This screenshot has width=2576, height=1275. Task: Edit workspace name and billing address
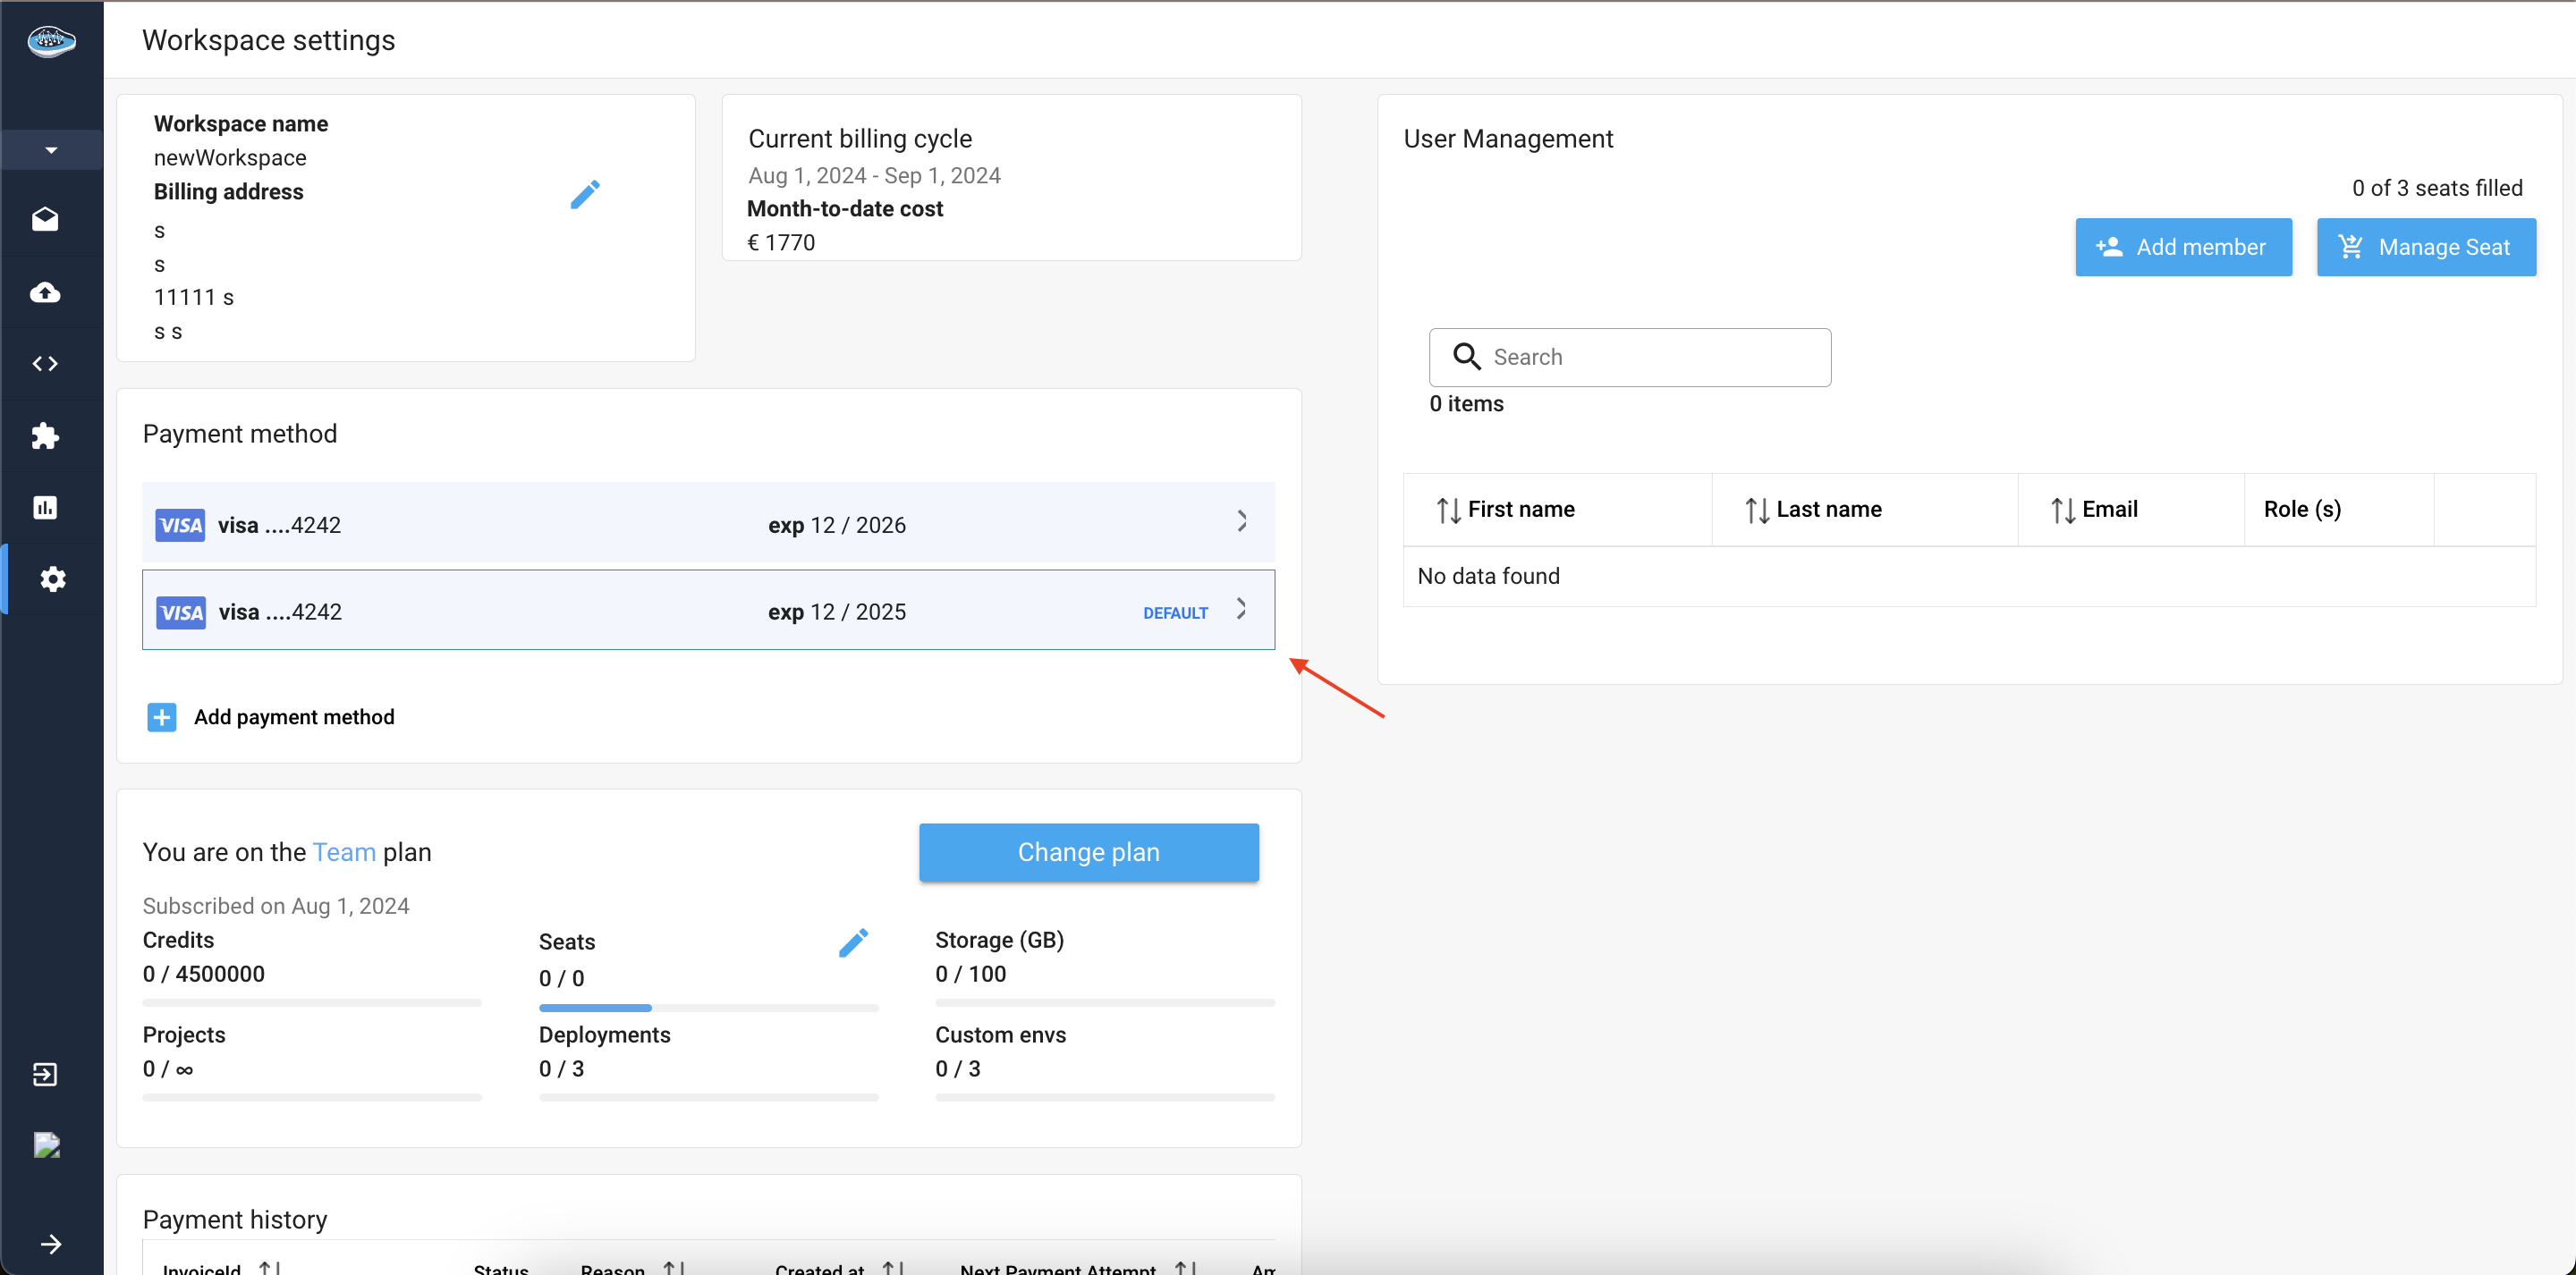[x=585, y=194]
